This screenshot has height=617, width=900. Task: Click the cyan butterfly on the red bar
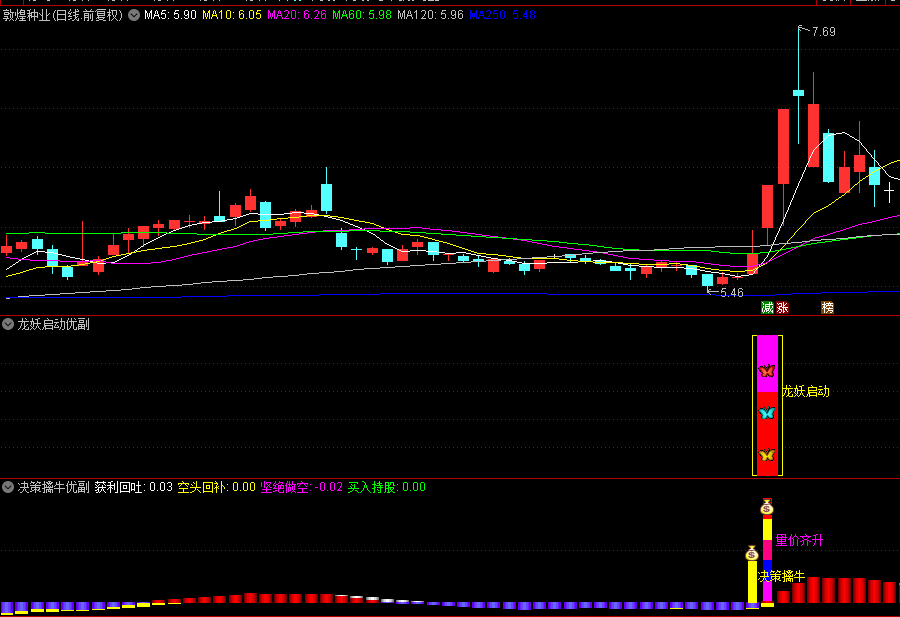767,413
